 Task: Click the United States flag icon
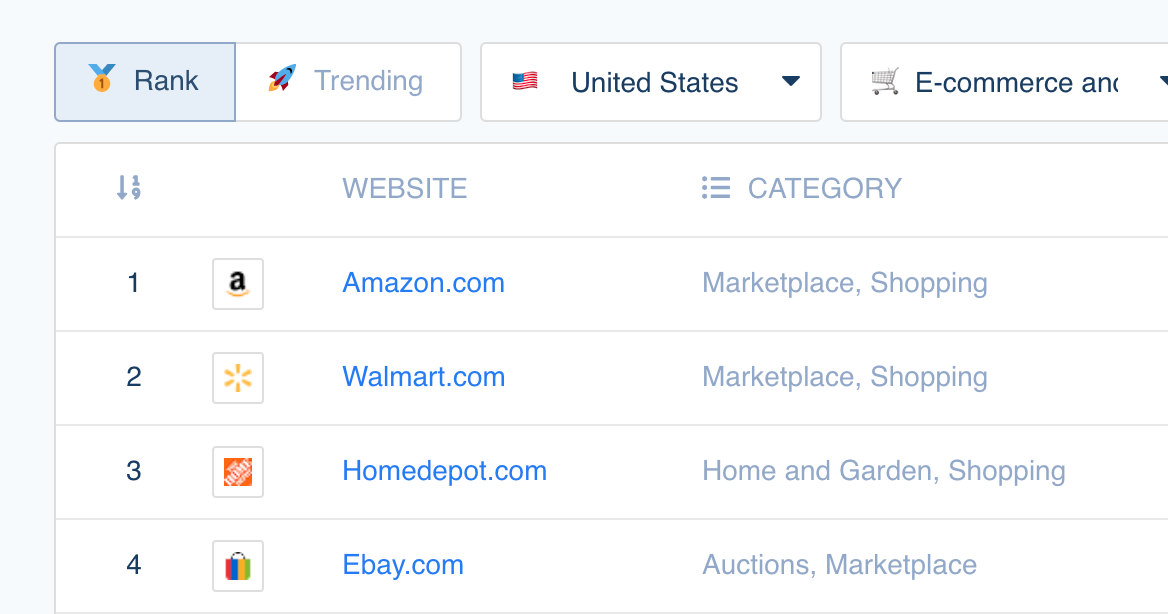[525, 81]
